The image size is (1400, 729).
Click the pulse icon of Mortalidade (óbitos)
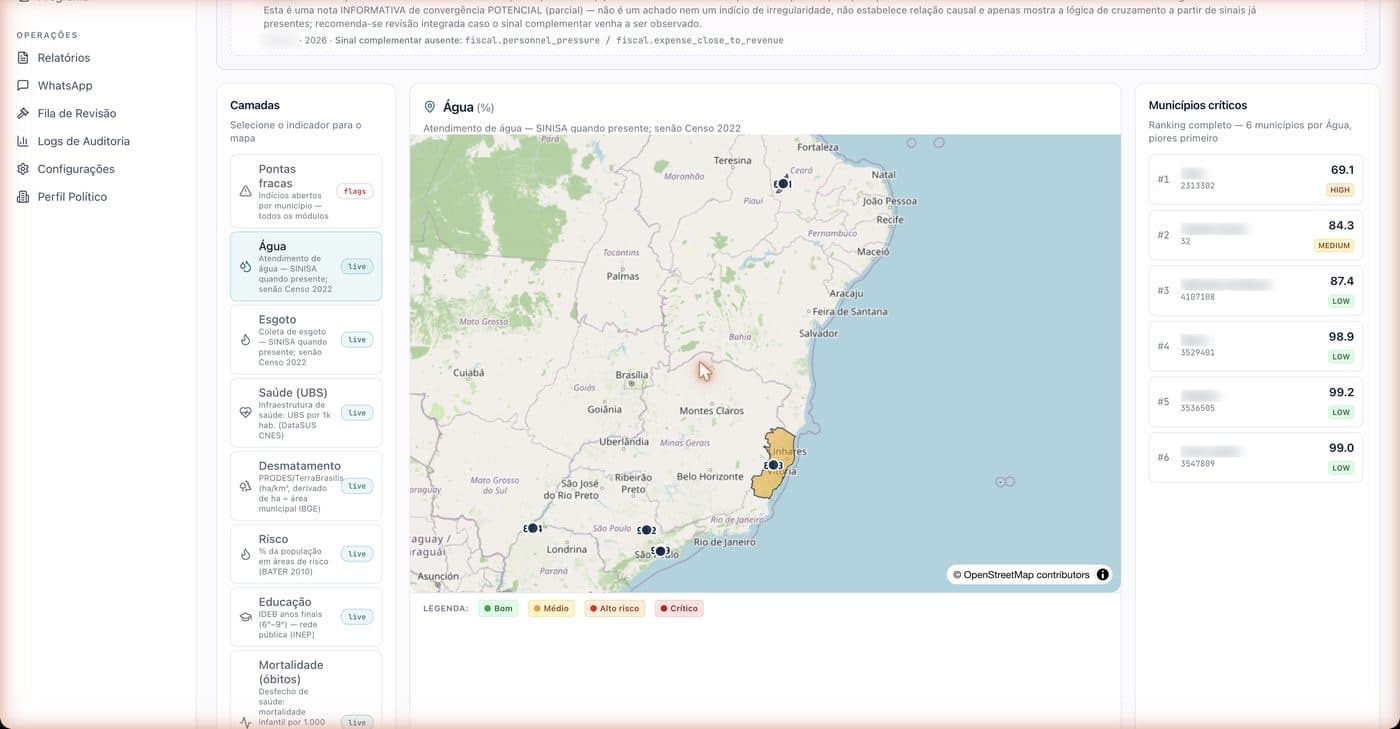tap(245, 722)
